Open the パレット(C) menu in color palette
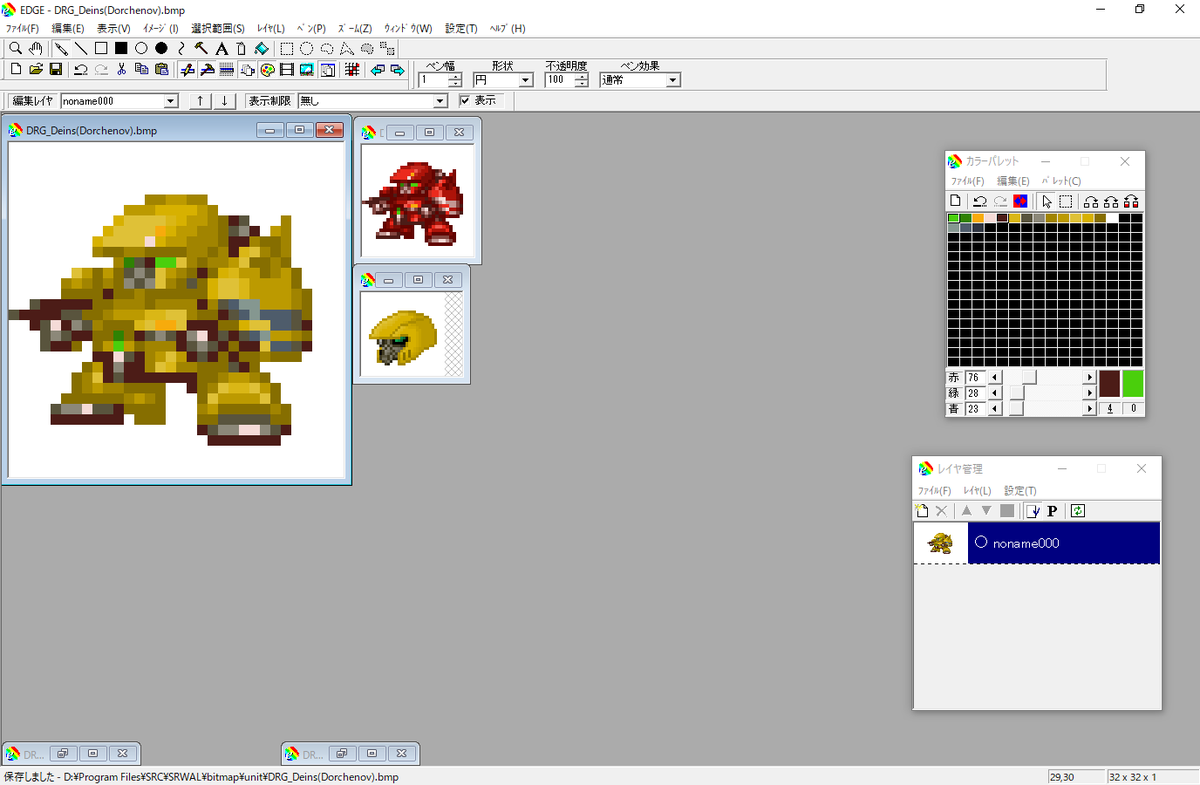 pyautogui.click(x=1062, y=181)
